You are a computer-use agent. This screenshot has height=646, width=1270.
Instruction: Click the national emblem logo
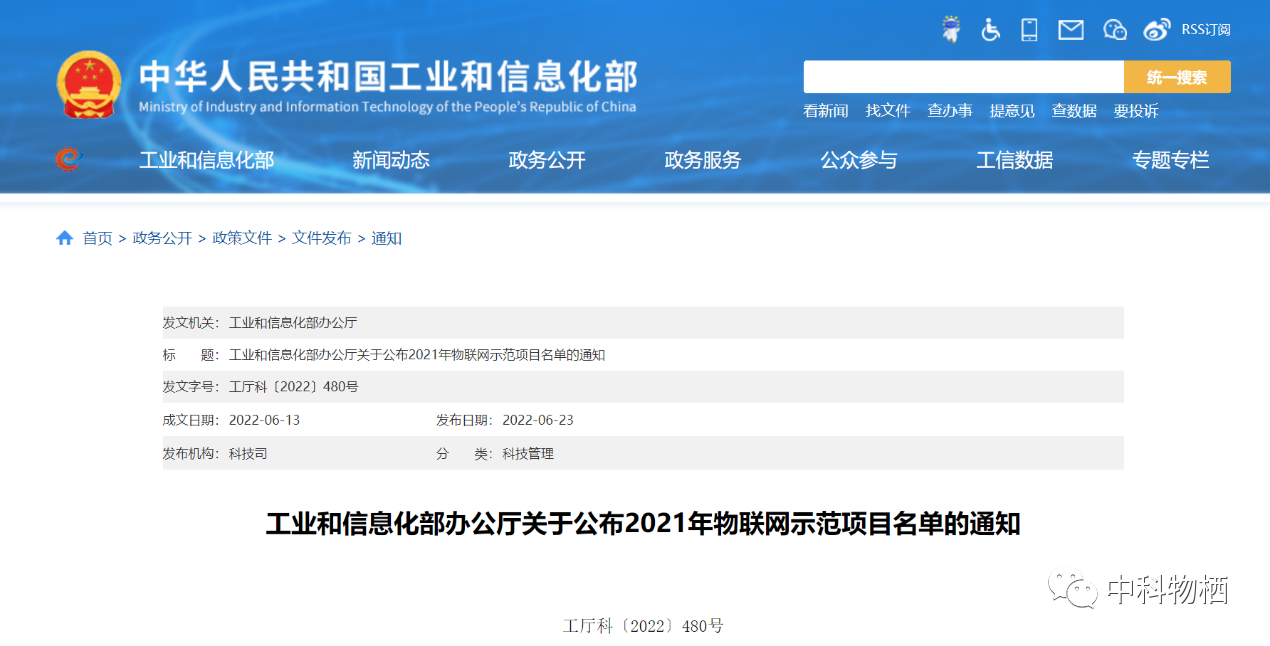point(88,84)
